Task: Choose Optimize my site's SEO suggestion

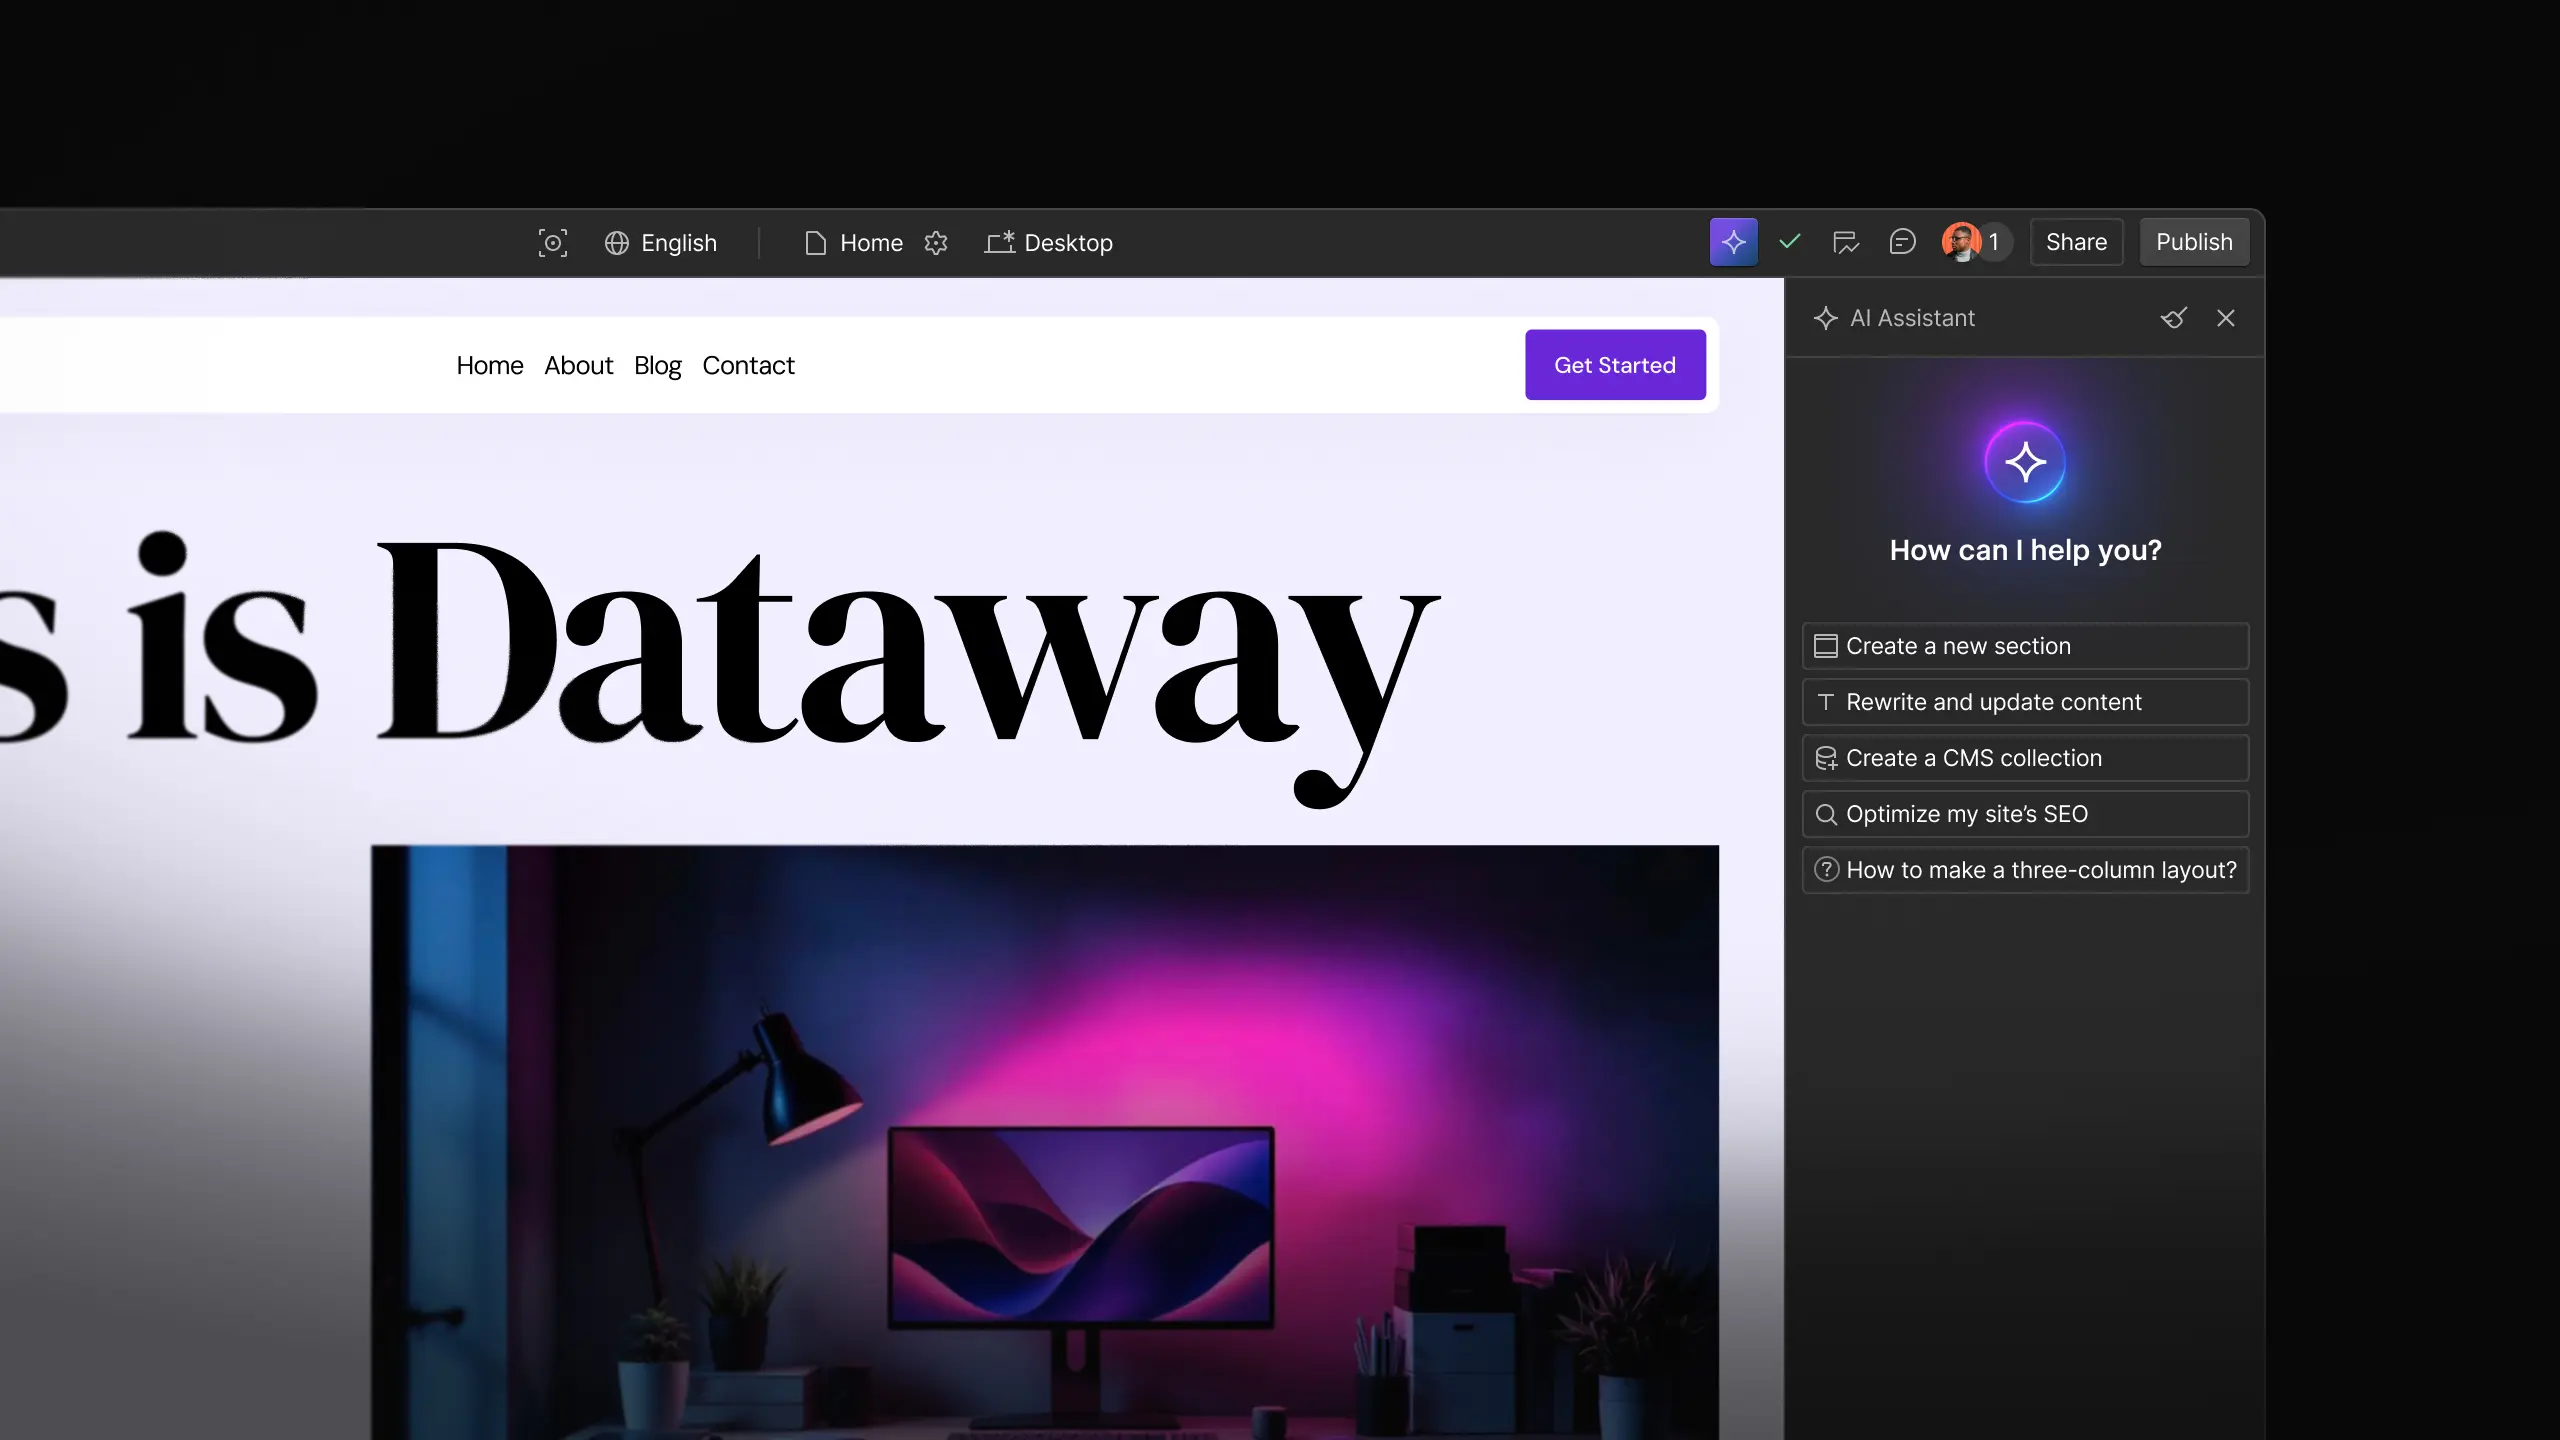Action: (x=2024, y=814)
